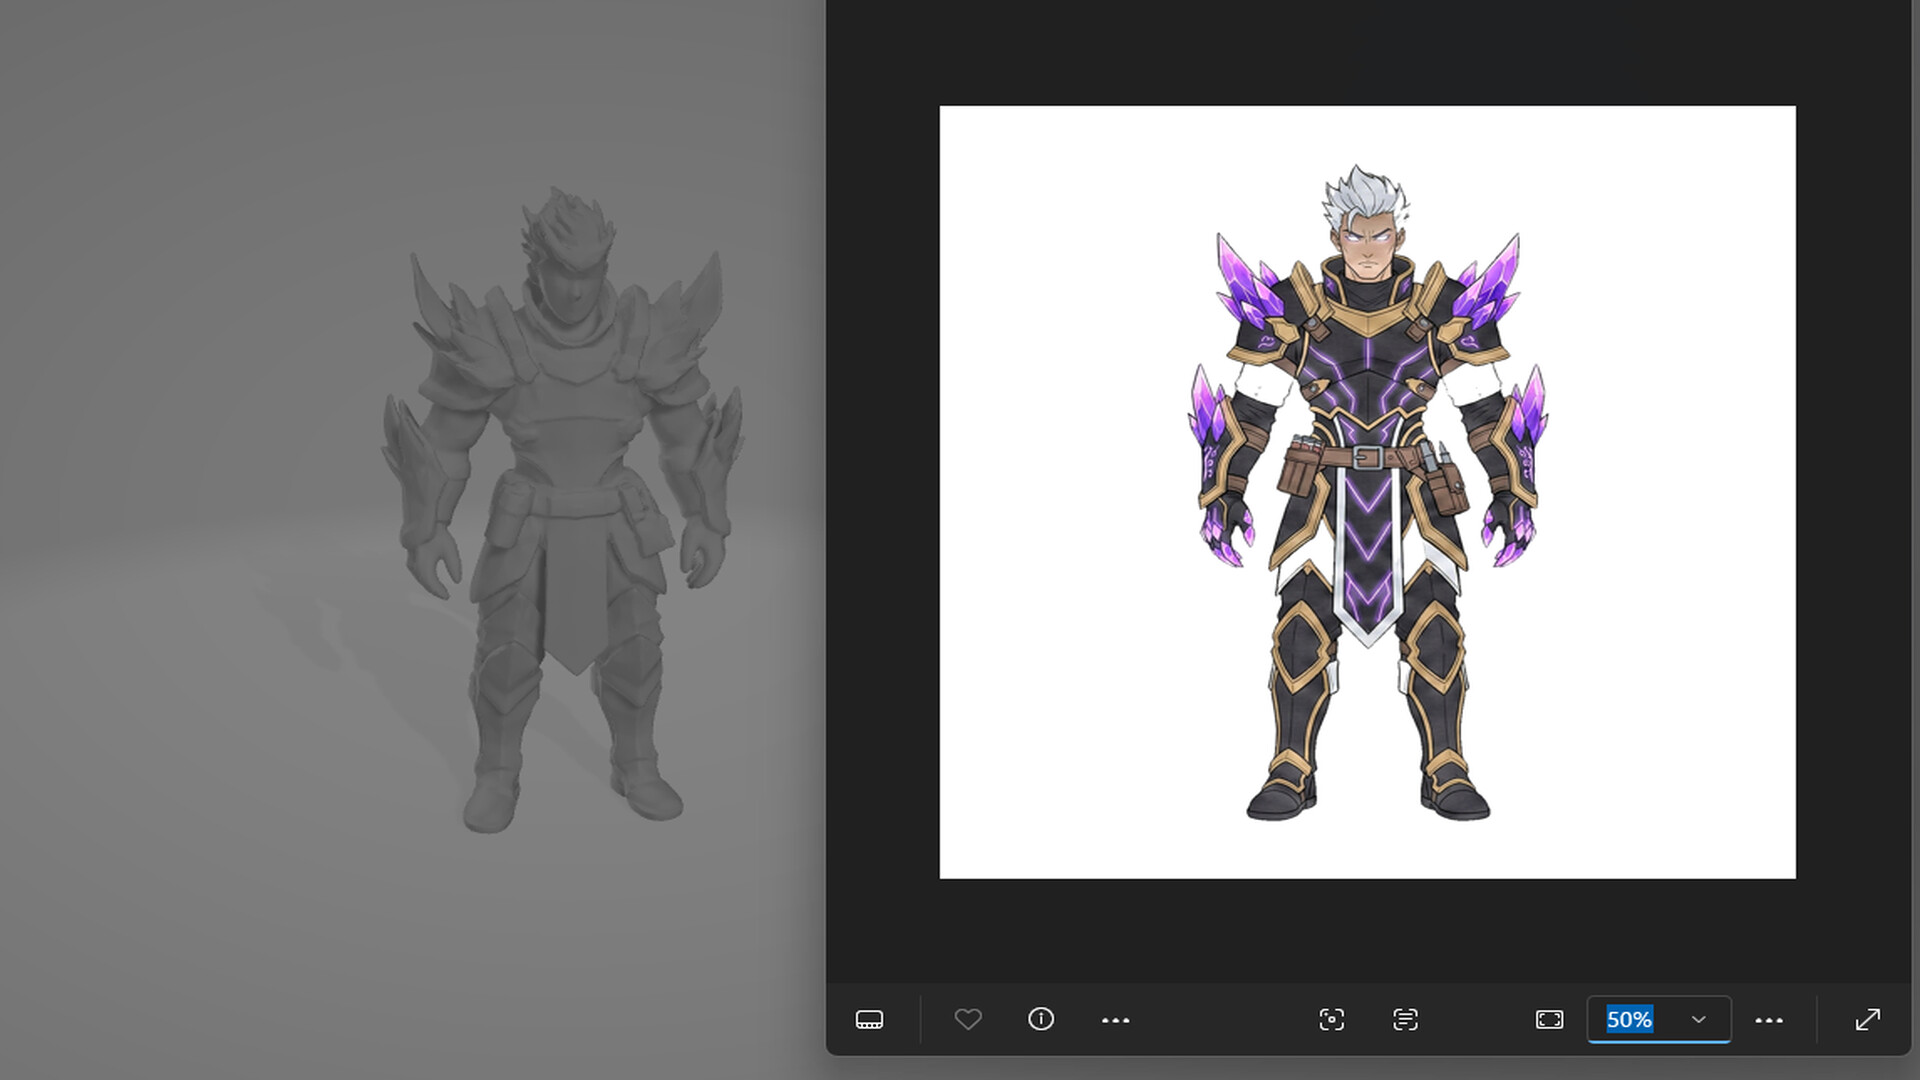Fit the image to the window

pyautogui.click(x=1549, y=1019)
